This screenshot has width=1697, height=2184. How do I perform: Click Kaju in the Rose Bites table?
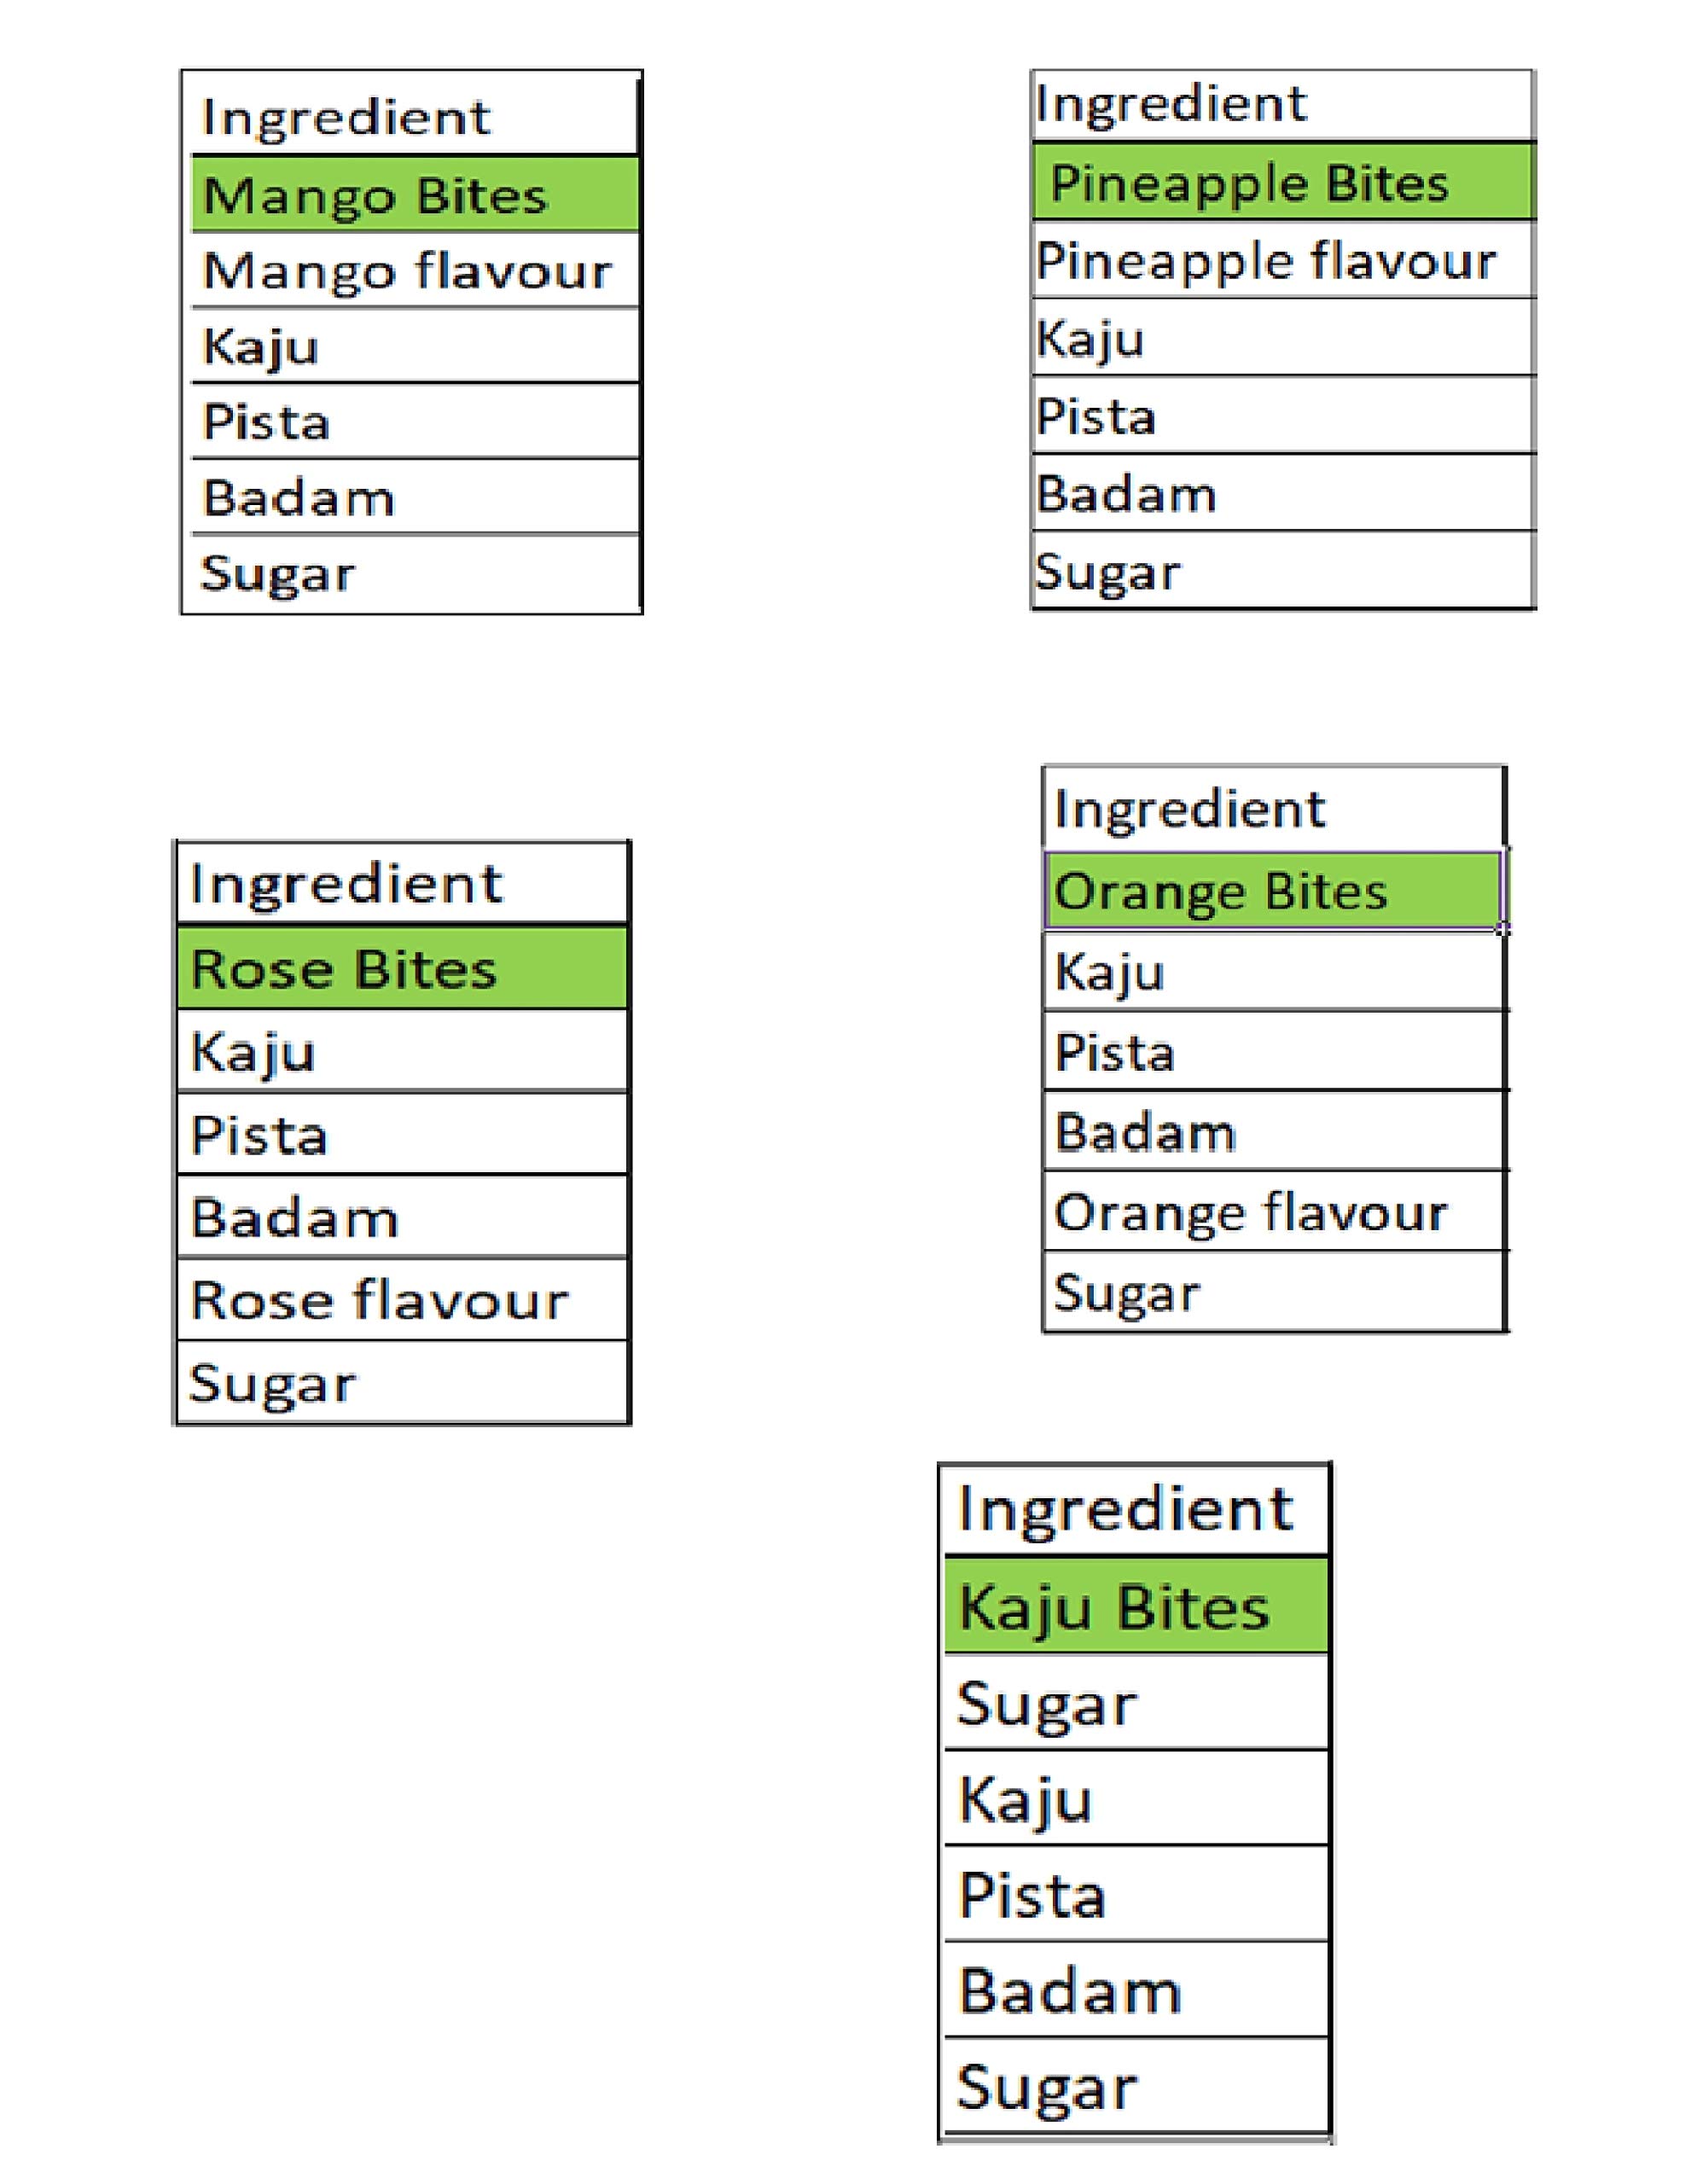click(x=402, y=1051)
